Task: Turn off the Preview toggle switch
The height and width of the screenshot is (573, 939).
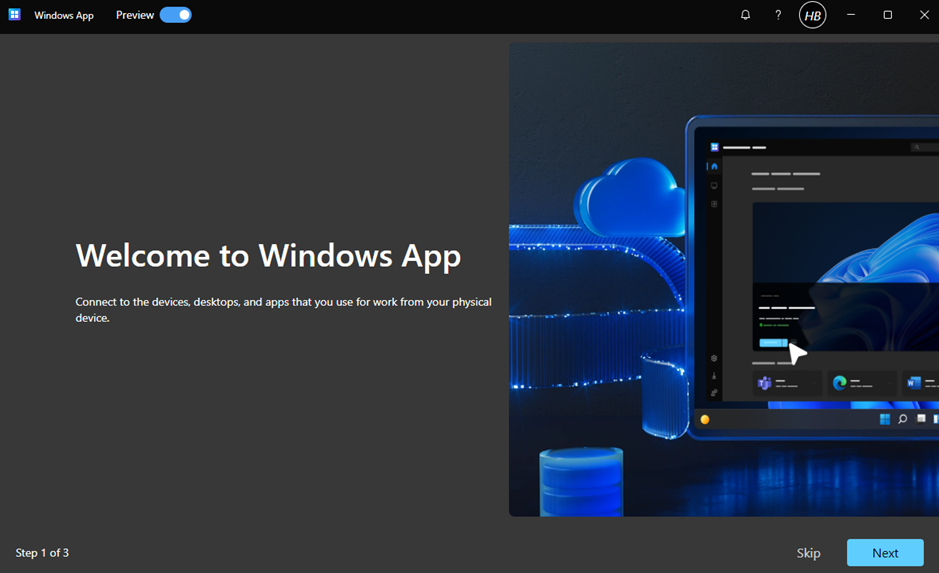Action: pyautogui.click(x=175, y=15)
